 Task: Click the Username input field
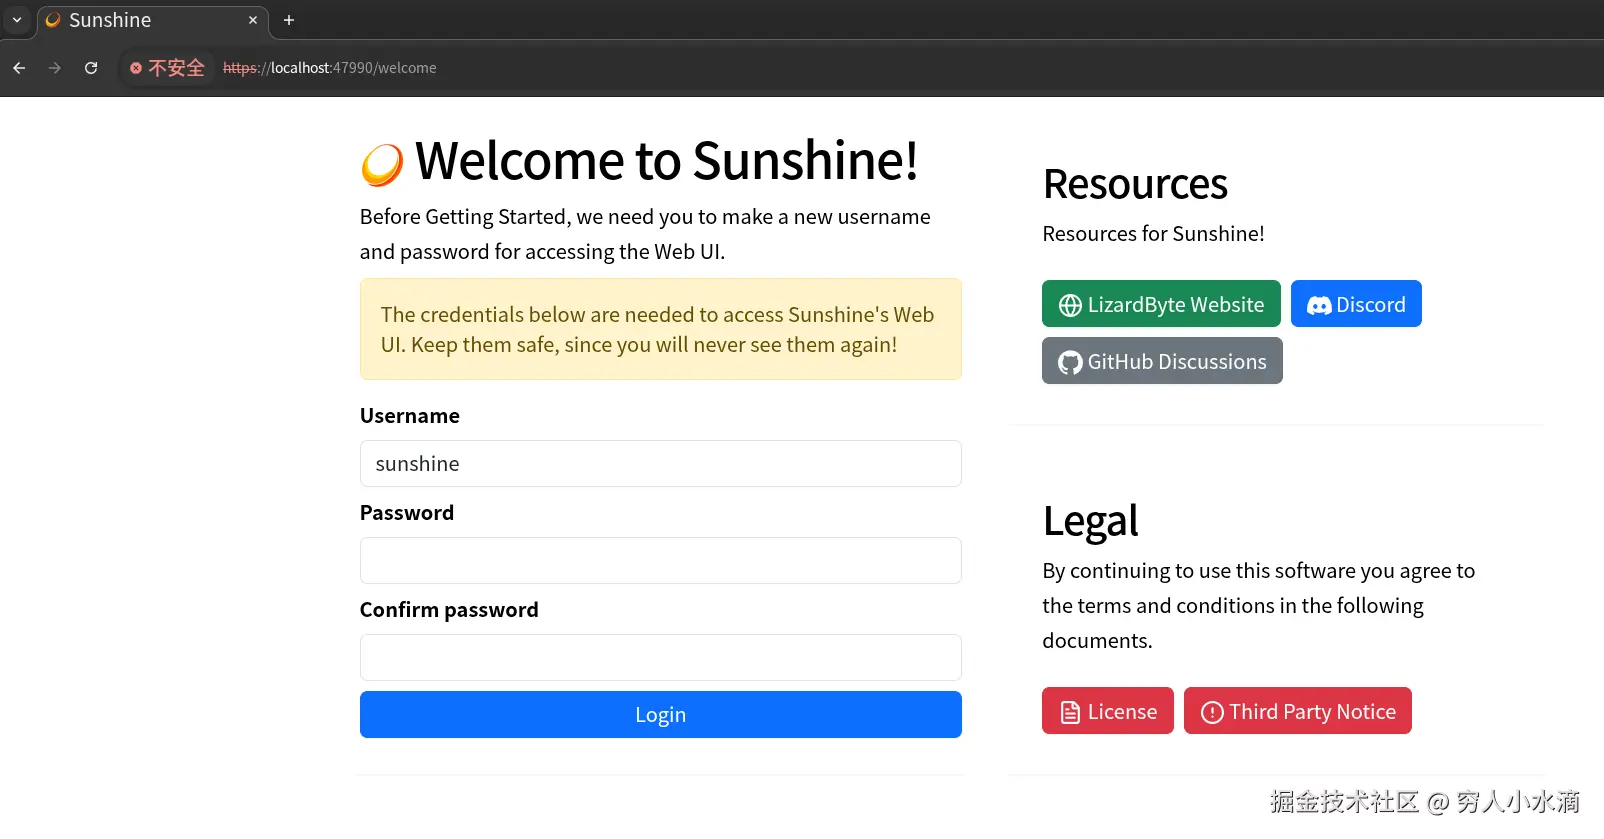661,464
